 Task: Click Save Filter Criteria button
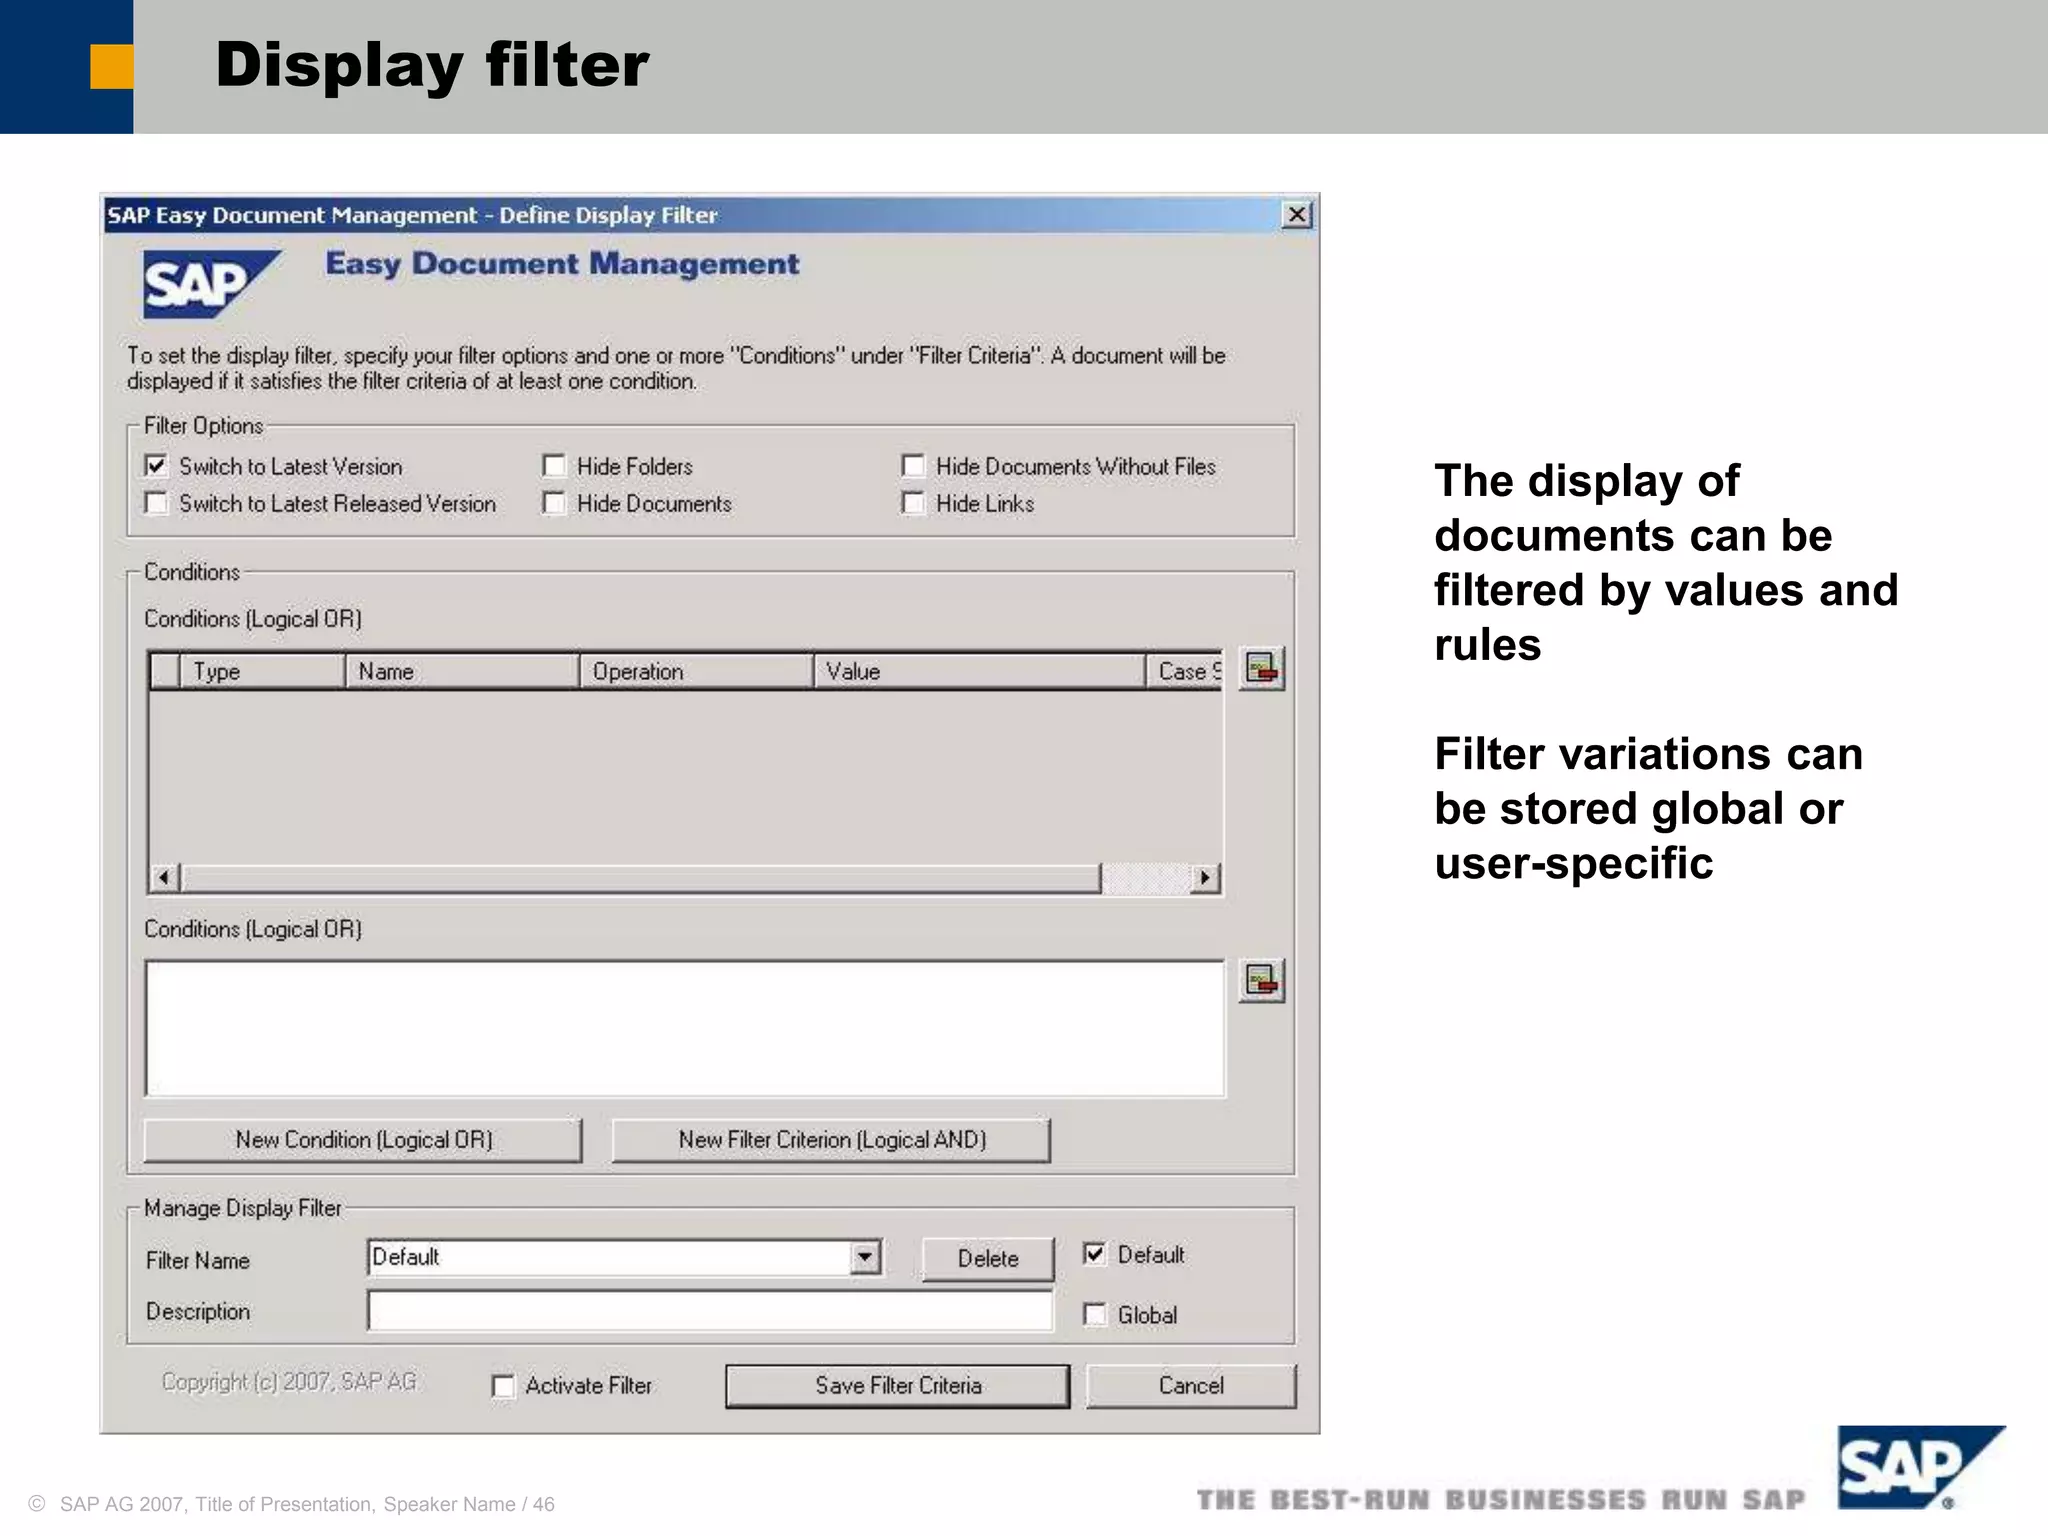pyautogui.click(x=898, y=1386)
